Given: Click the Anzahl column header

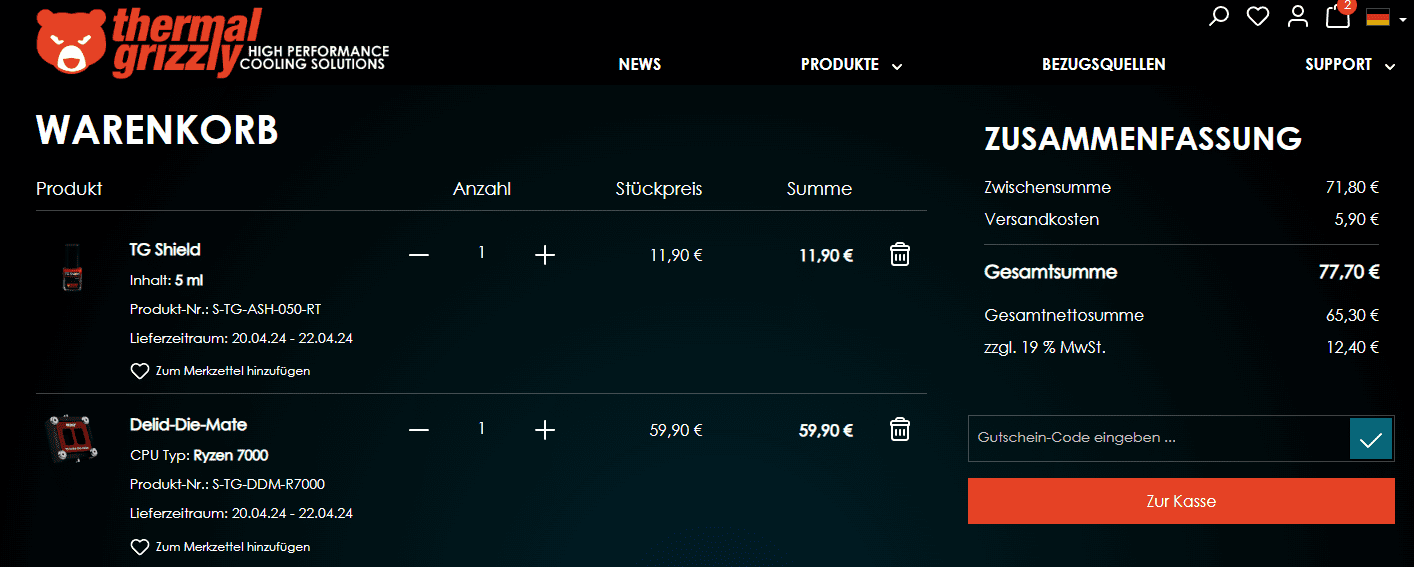Looking at the screenshot, I should point(482,189).
